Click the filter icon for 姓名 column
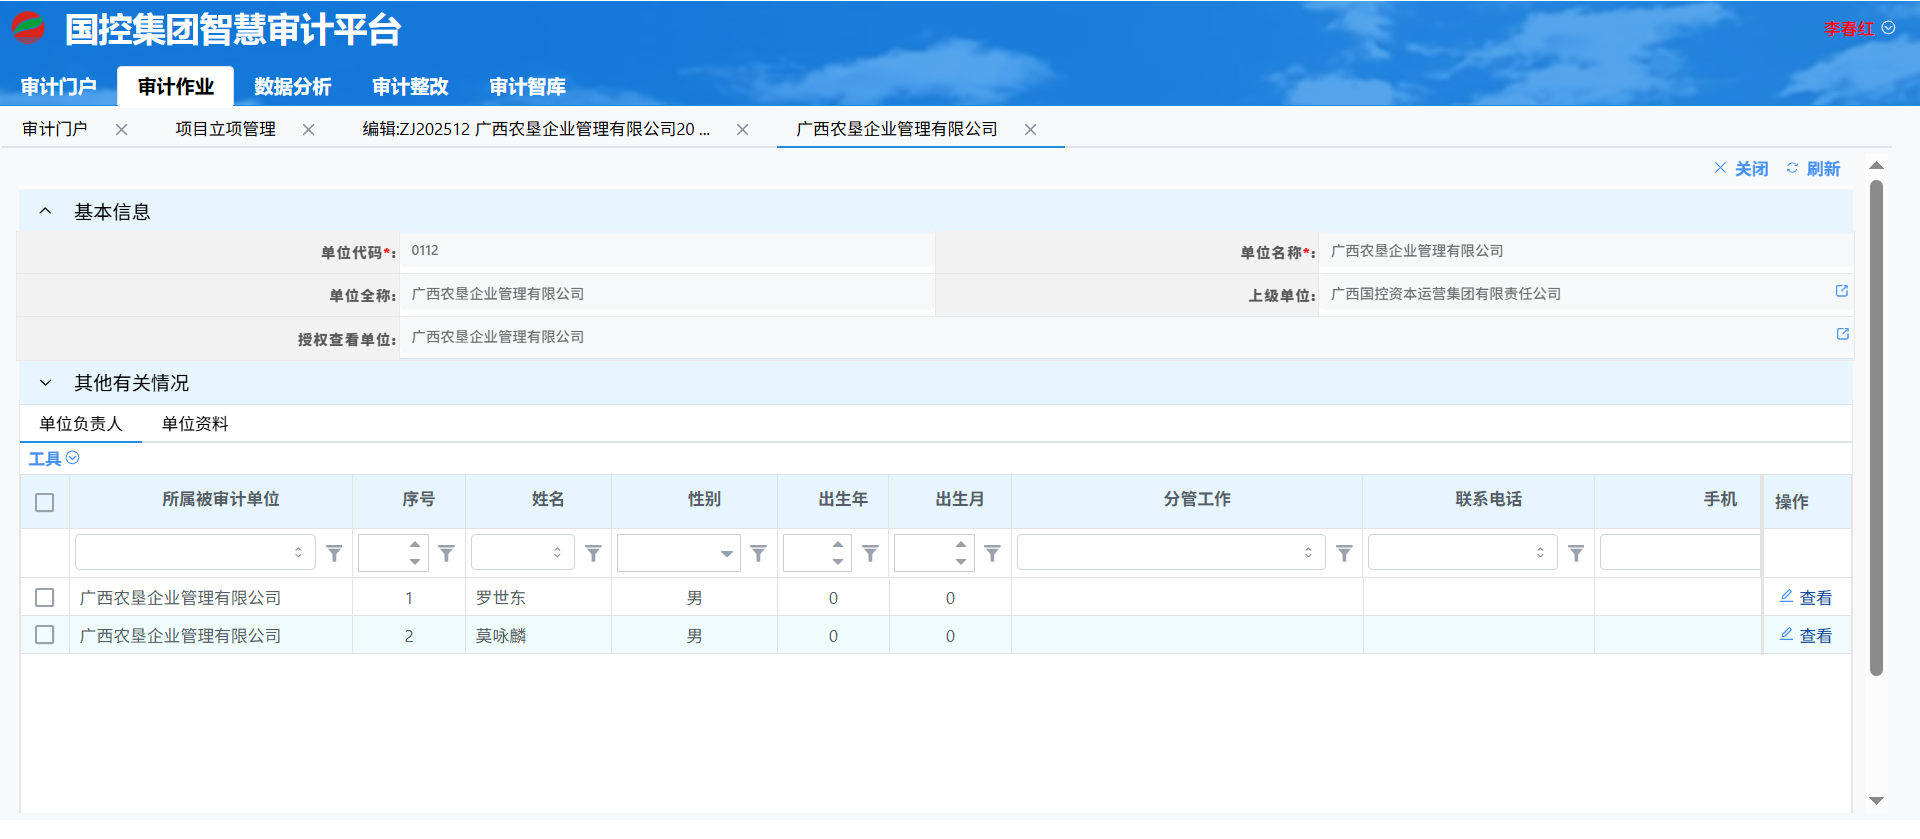The image size is (1920, 839). coord(593,553)
